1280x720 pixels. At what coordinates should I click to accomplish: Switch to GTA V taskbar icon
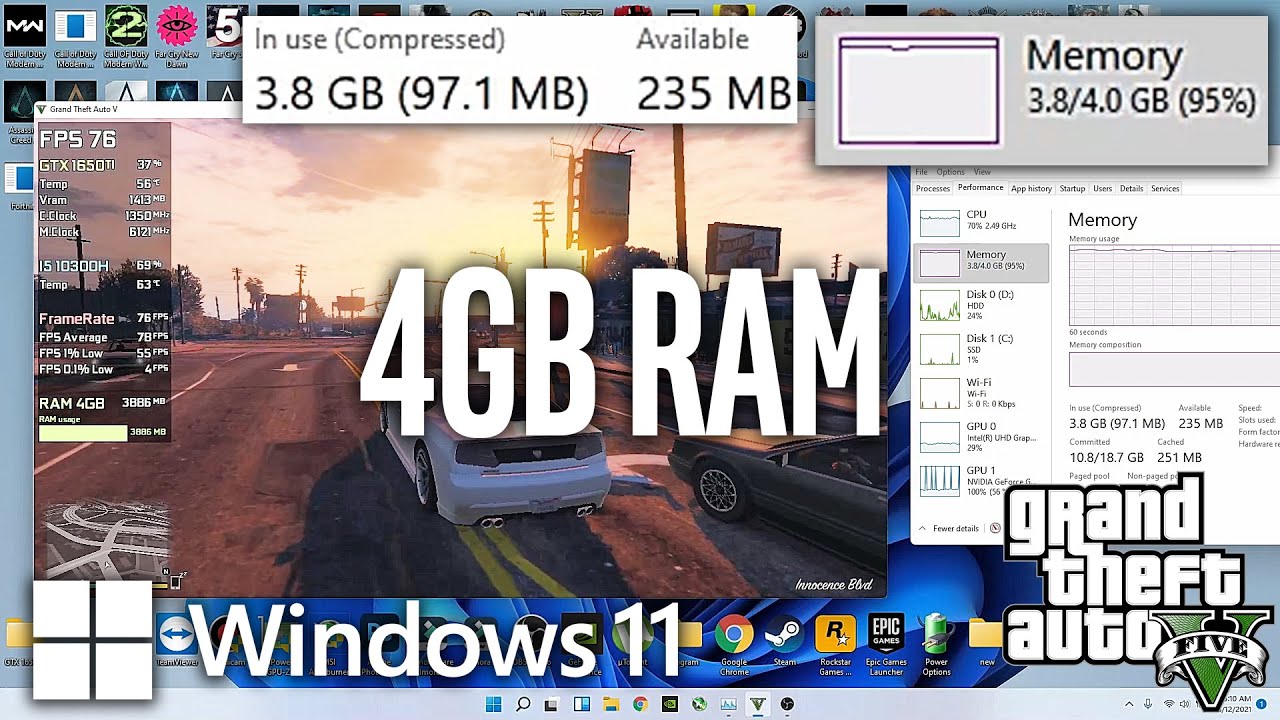[758, 704]
